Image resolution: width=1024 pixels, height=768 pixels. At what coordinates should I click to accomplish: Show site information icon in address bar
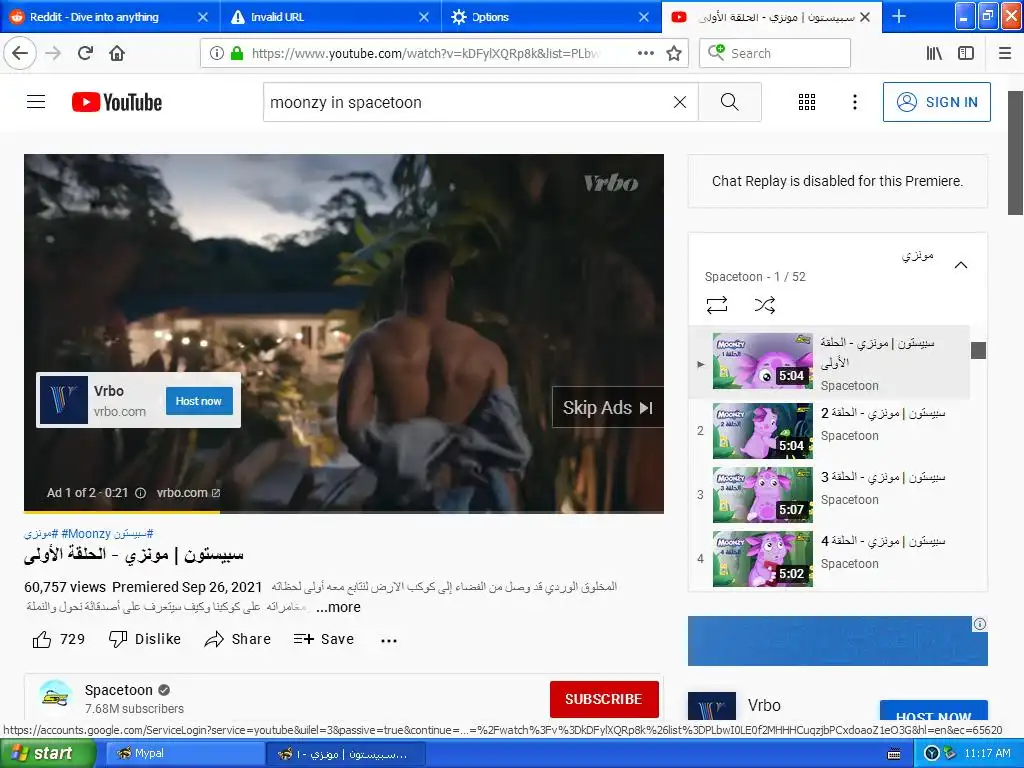217,53
